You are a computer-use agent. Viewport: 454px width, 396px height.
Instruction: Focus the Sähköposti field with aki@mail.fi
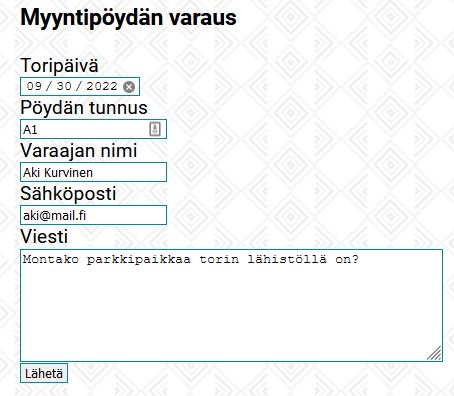[x=93, y=215]
